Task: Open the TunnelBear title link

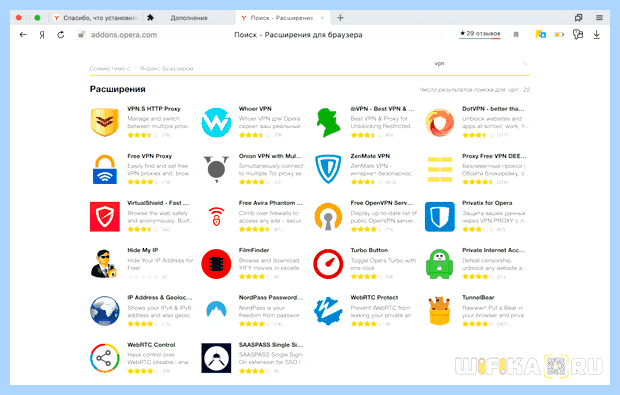Action: 478,297
